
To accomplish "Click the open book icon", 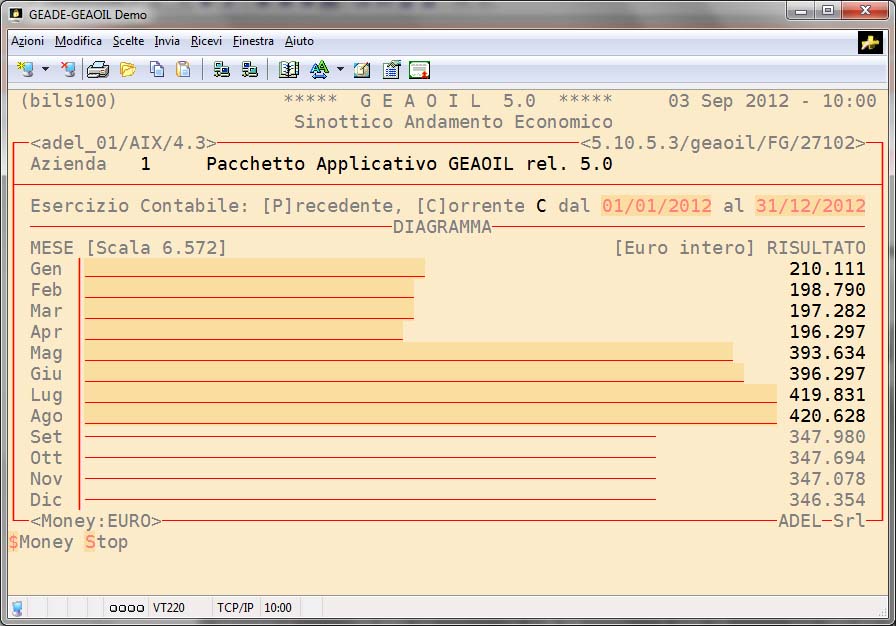I will (289, 70).
